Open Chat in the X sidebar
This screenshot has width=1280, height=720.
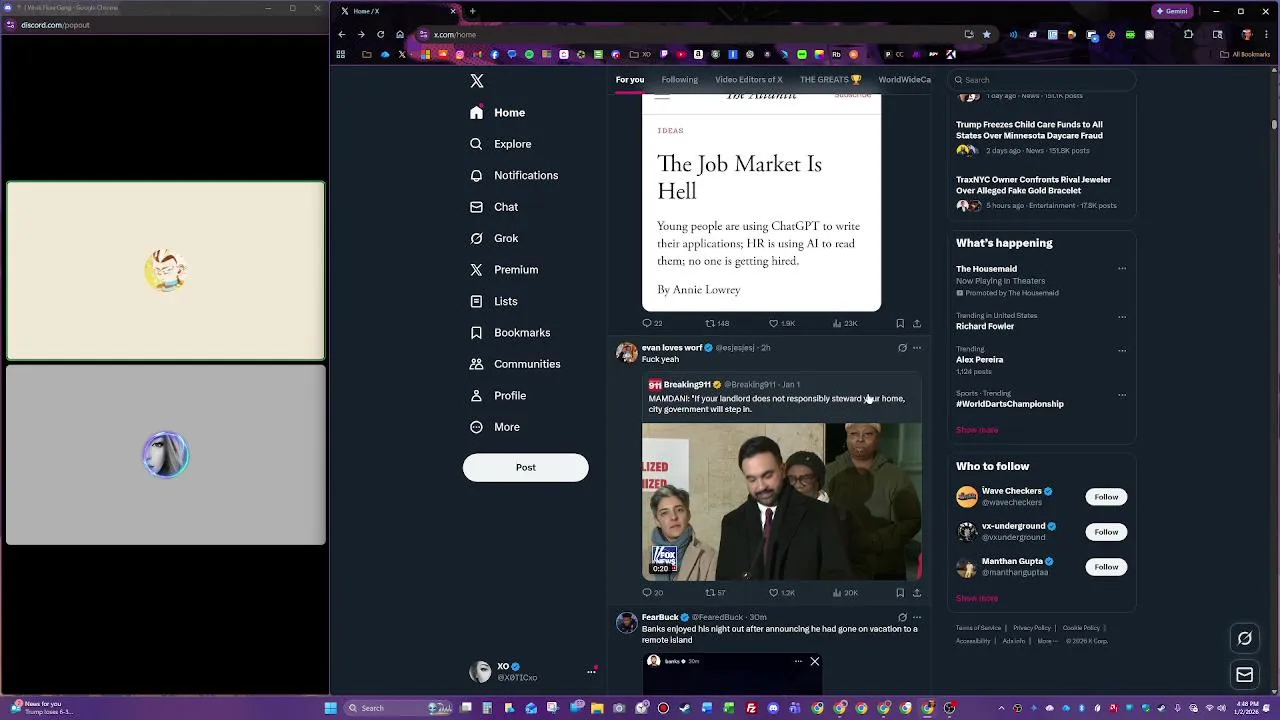[494, 207]
